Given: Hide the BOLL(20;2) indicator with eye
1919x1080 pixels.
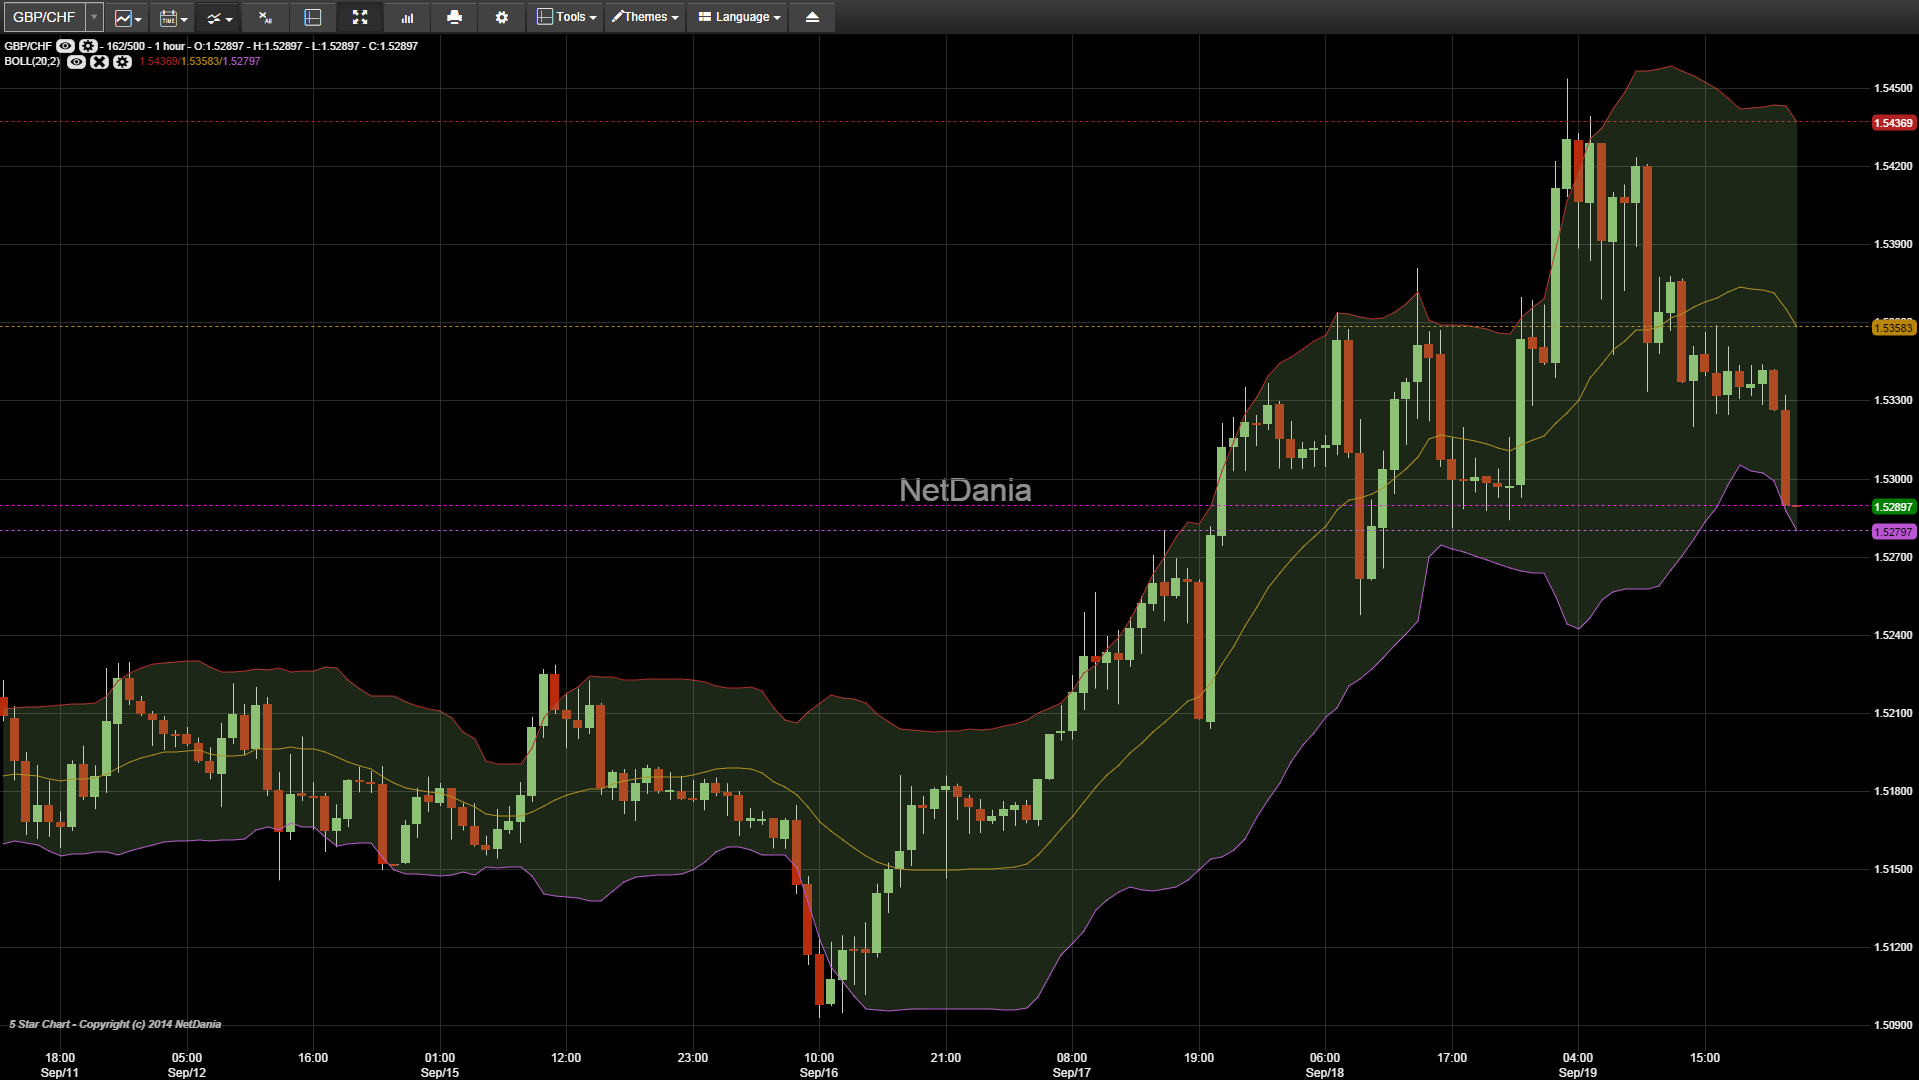Looking at the screenshot, I should [x=76, y=62].
